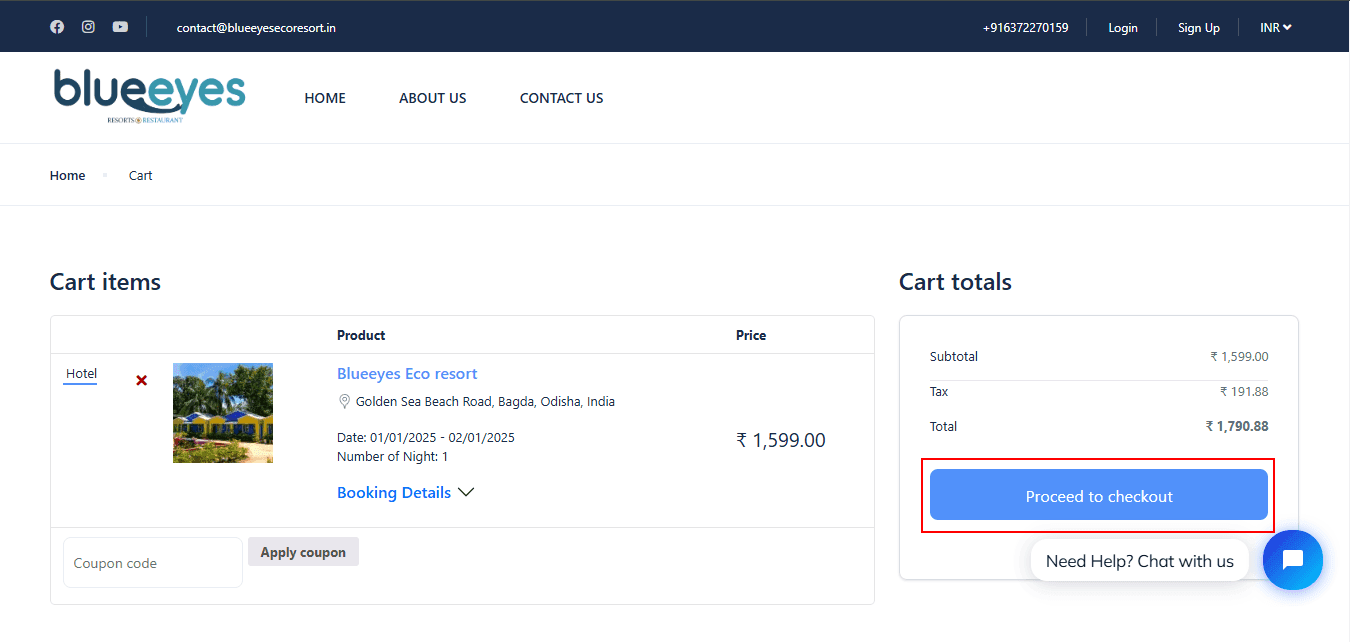
Task: Open the Facebook social icon
Action: (x=57, y=27)
